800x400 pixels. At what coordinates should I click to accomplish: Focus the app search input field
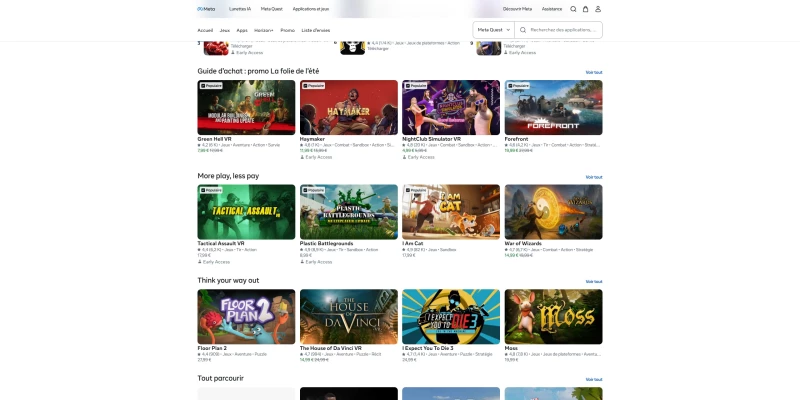(559, 30)
